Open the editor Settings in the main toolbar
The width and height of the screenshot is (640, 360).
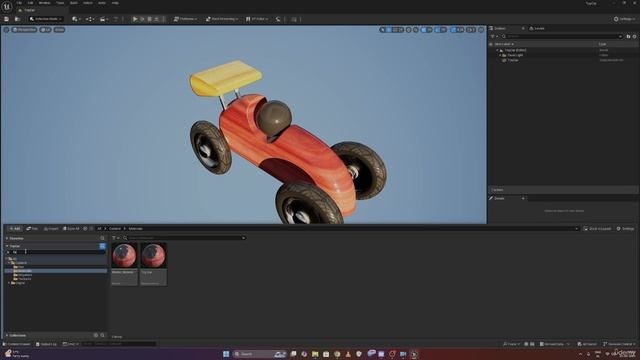coord(624,19)
